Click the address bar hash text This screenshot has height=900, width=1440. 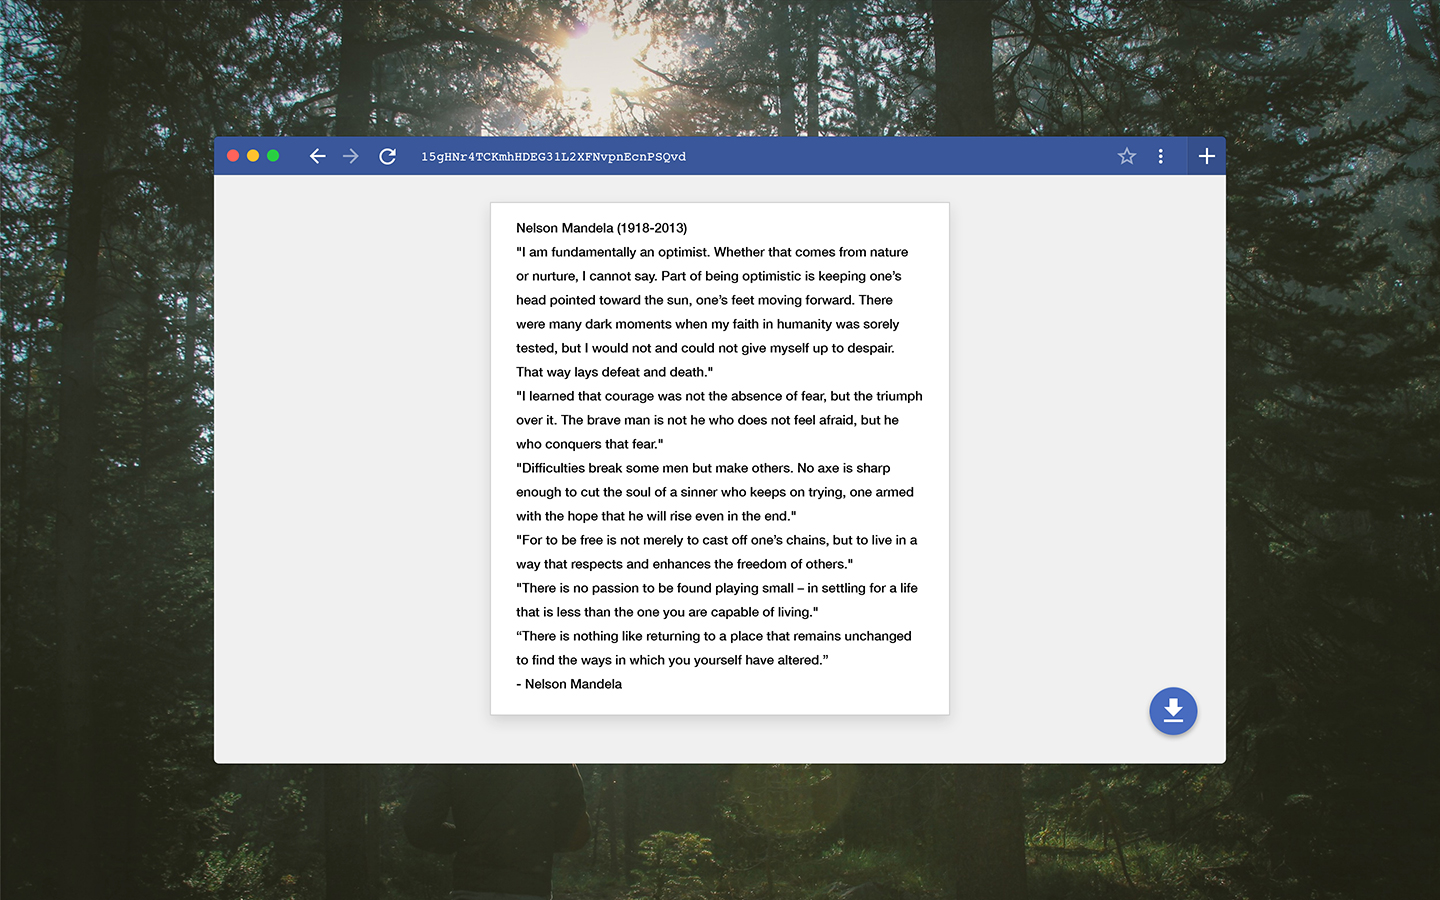tap(553, 157)
